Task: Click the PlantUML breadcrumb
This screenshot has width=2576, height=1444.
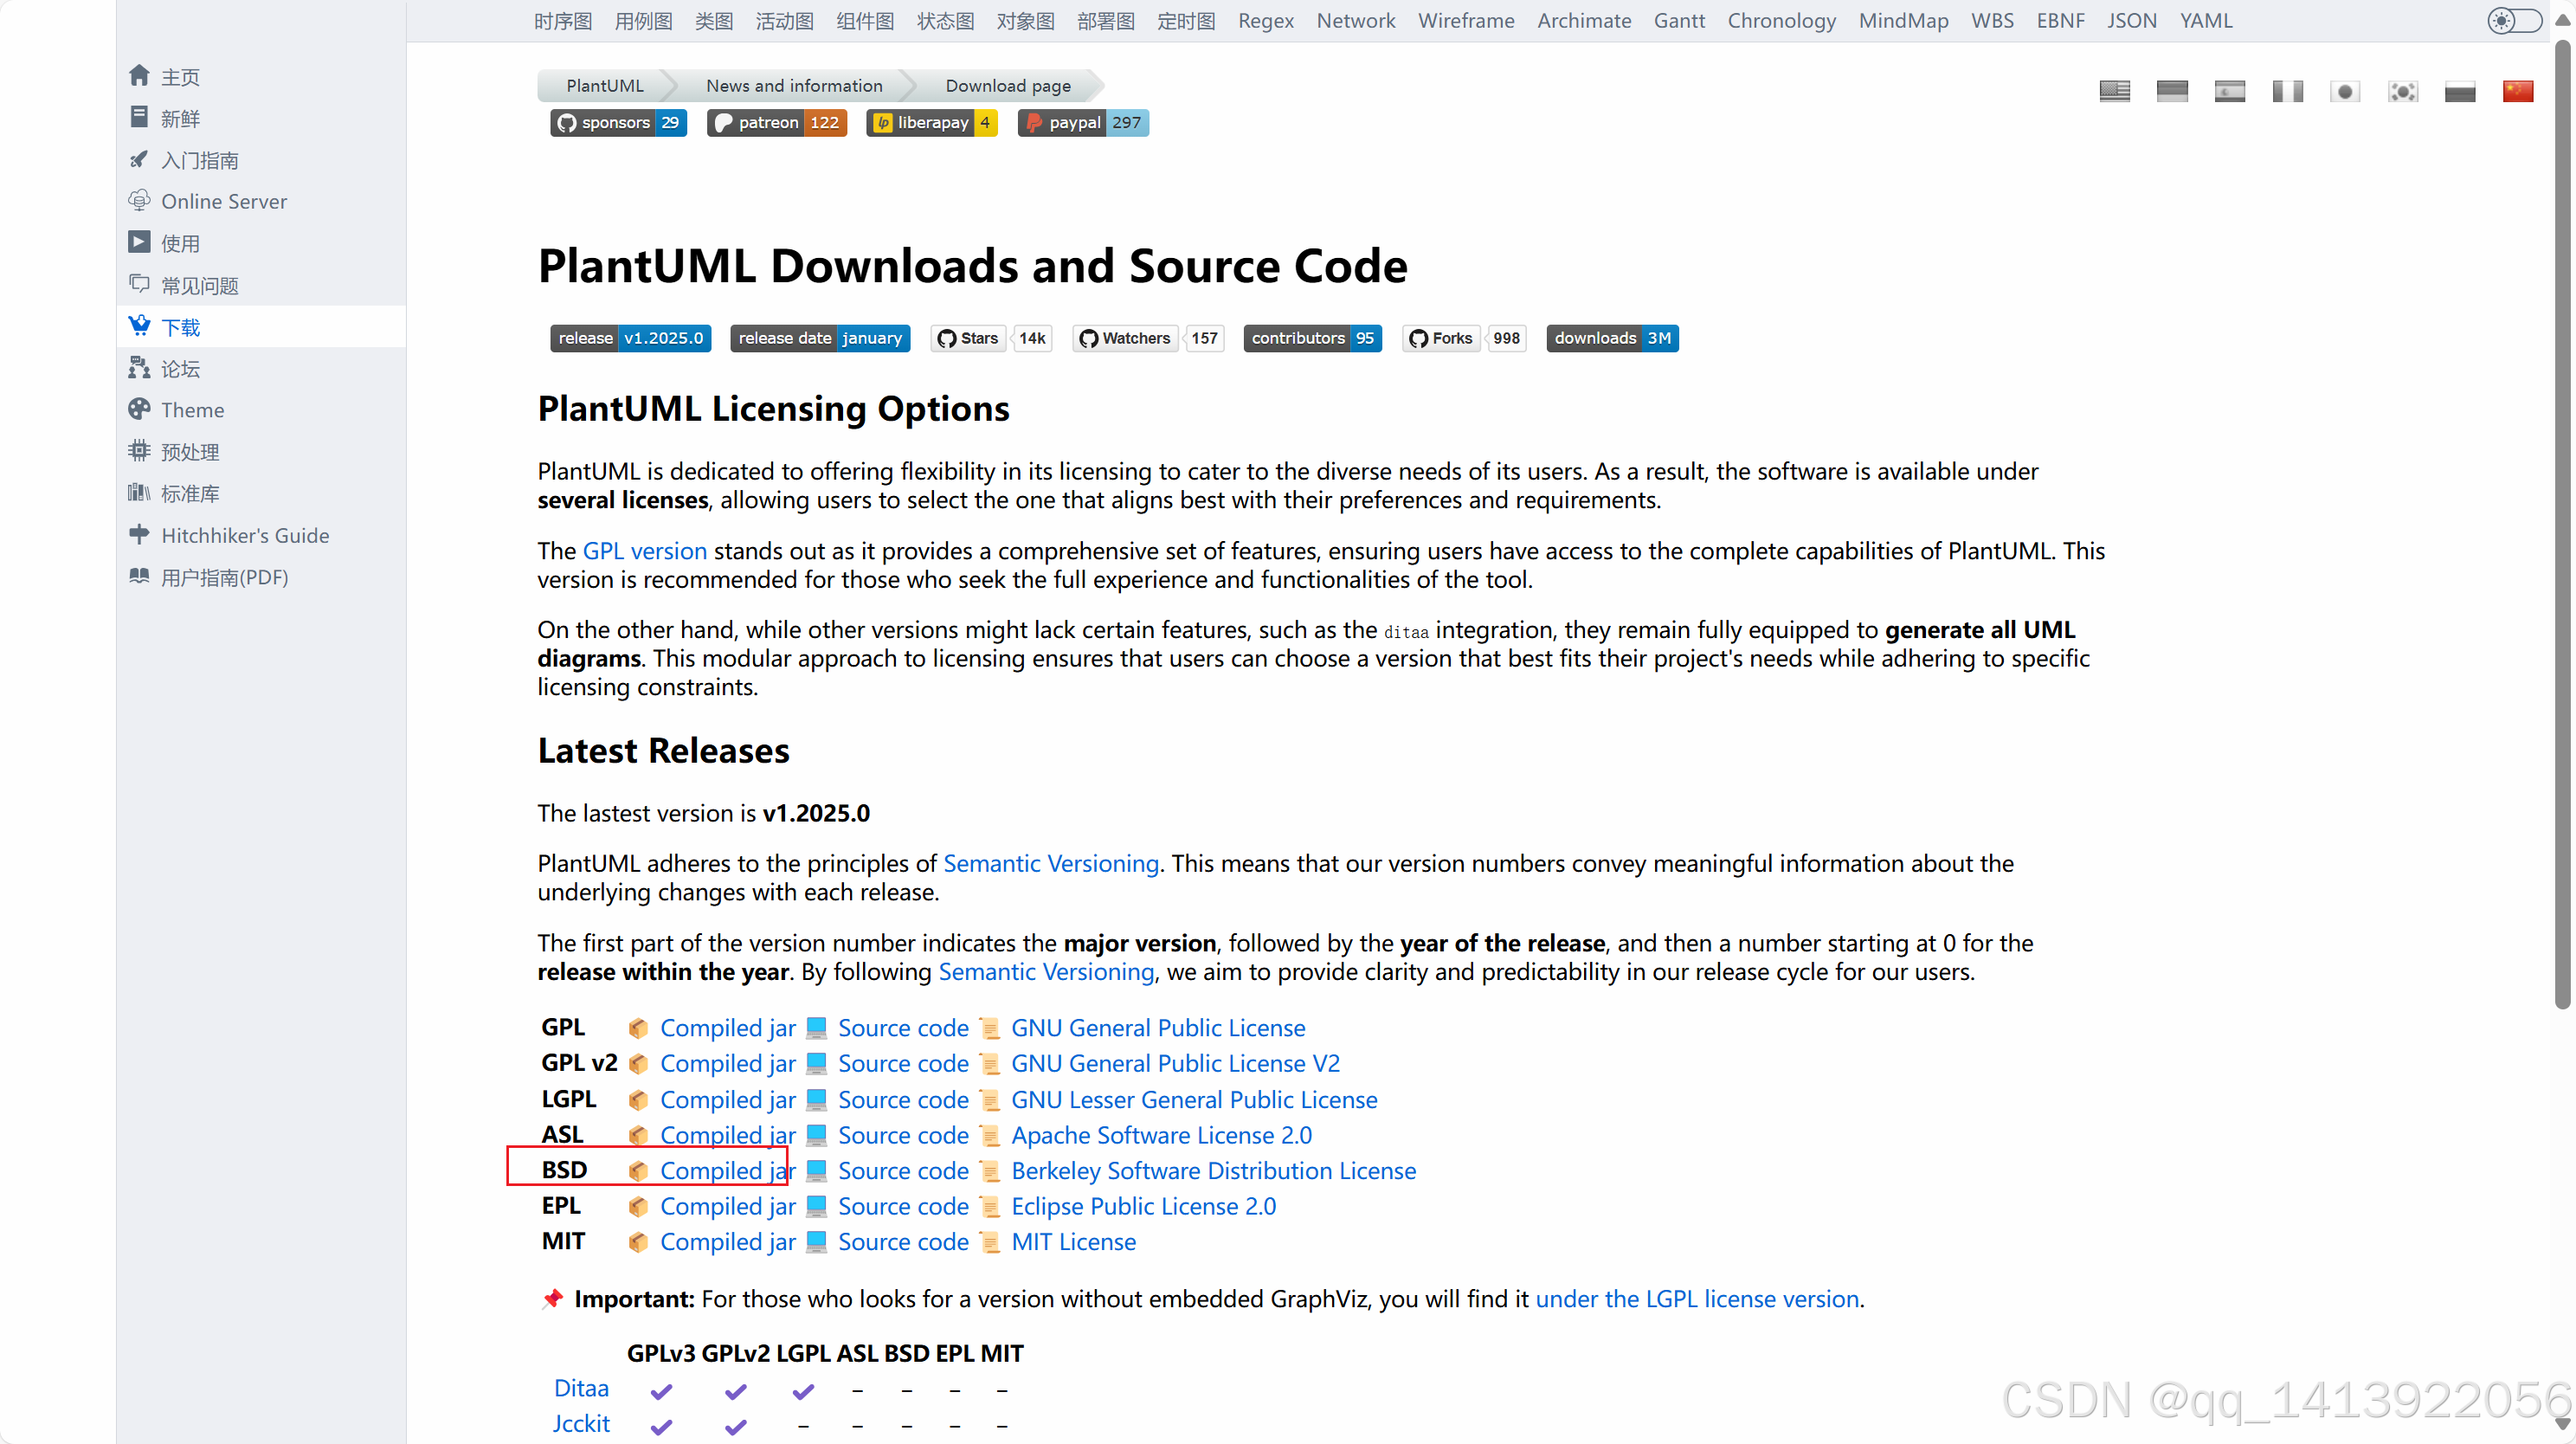Action: (x=604, y=86)
